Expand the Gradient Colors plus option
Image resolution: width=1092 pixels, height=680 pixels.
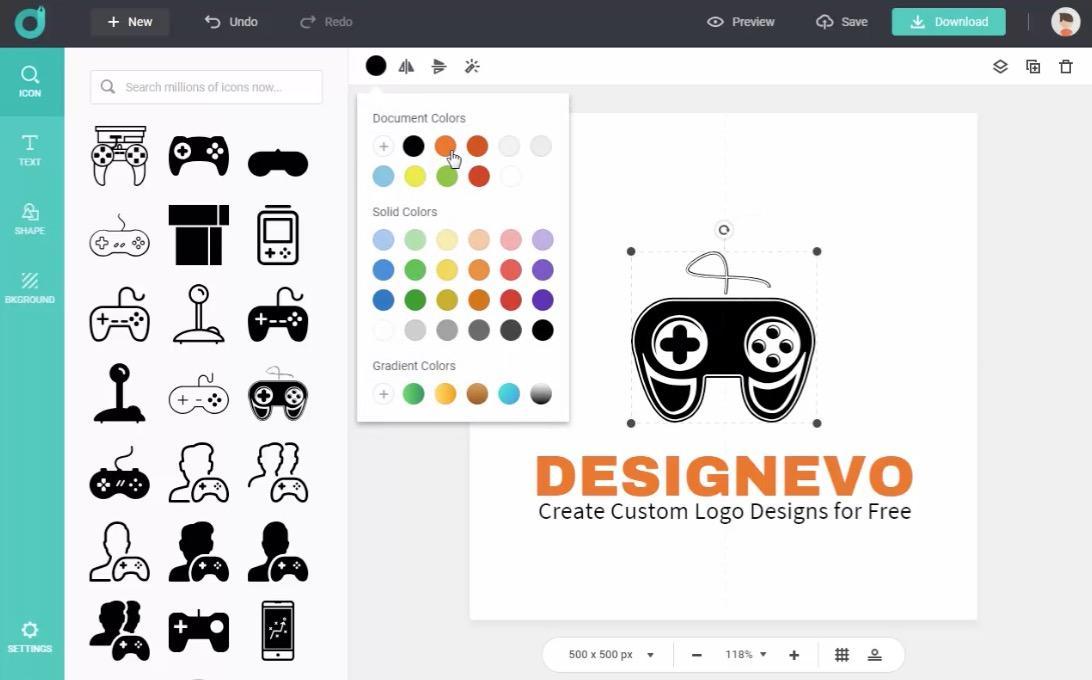click(383, 393)
